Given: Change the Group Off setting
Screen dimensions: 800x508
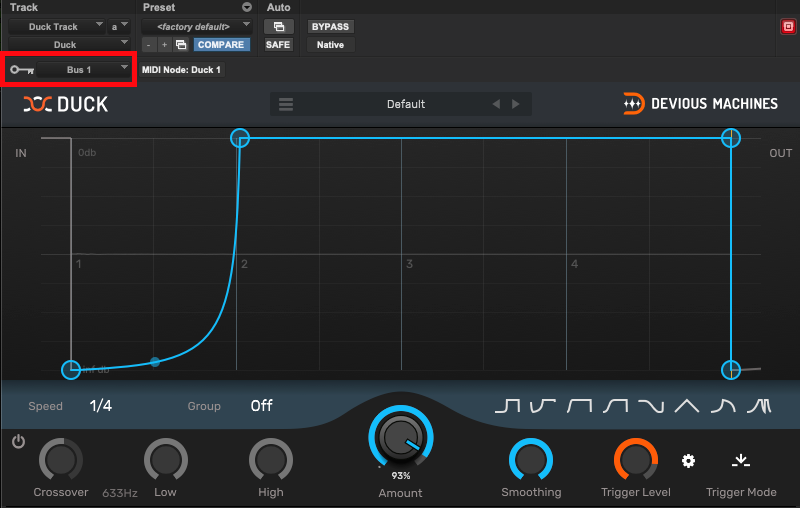Looking at the screenshot, I should point(261,406).
